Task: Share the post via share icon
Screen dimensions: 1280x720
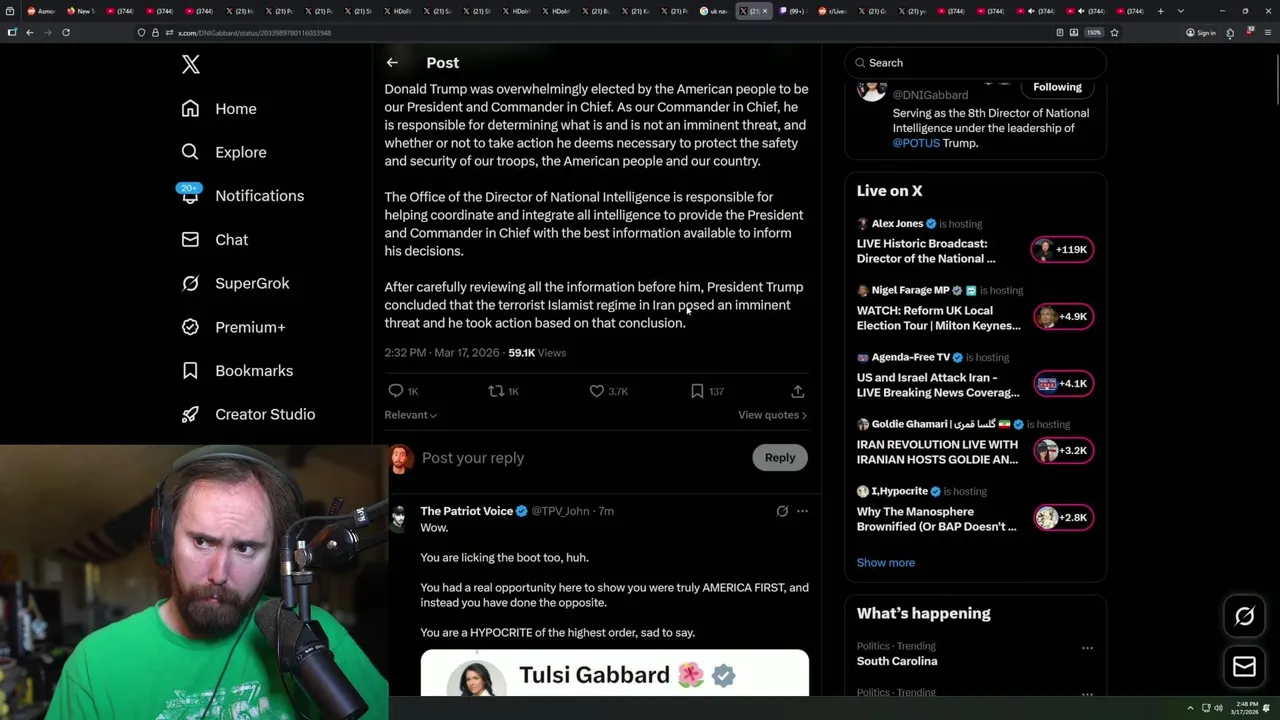Action: point(797,391)
